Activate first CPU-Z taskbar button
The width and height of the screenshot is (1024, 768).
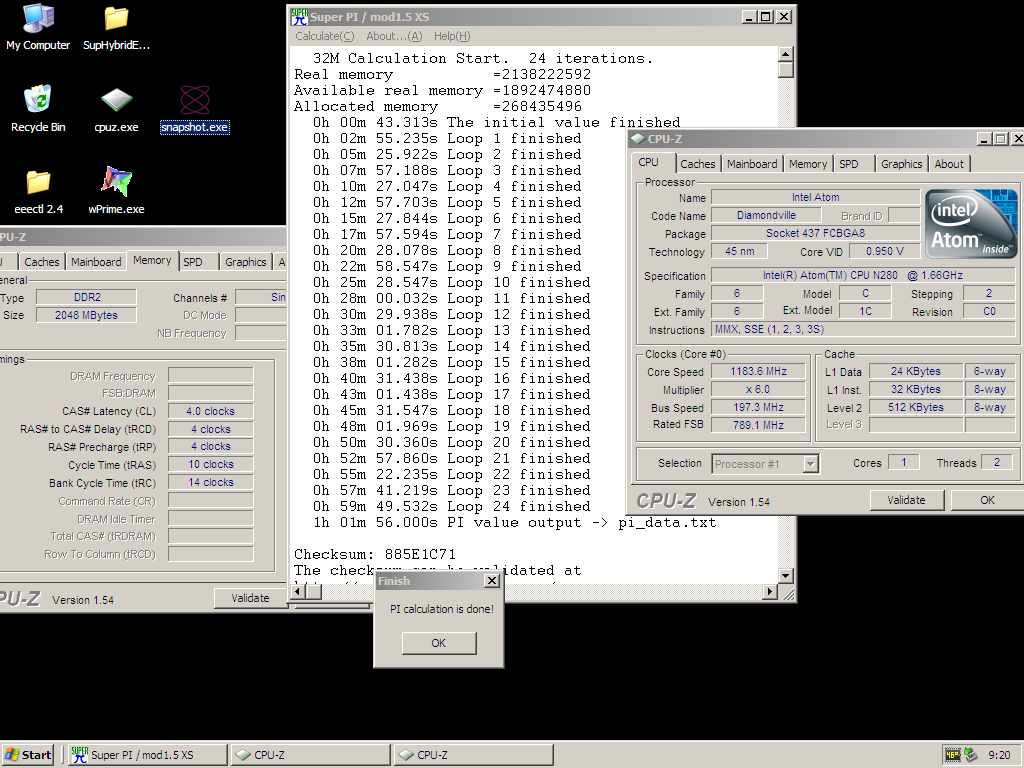click(311, 755)
